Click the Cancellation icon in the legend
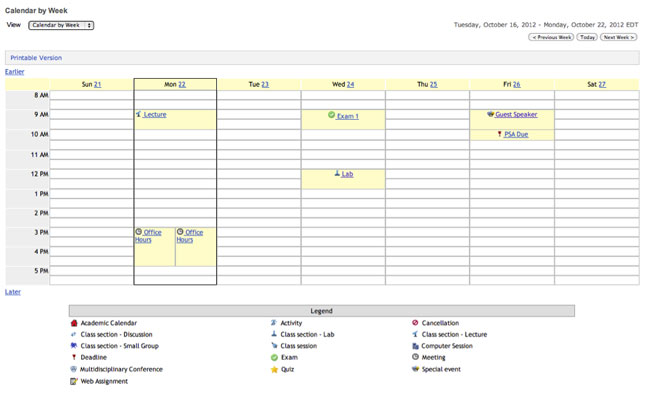 click(415, 324)
